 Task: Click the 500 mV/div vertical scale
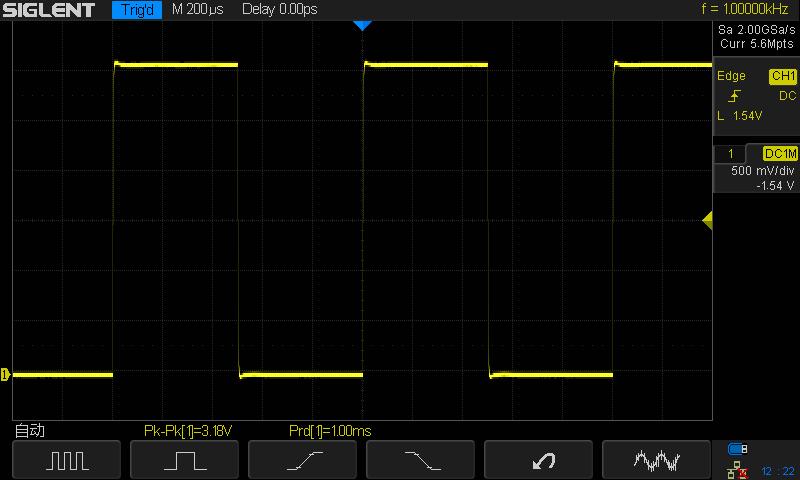click(762, 171)
